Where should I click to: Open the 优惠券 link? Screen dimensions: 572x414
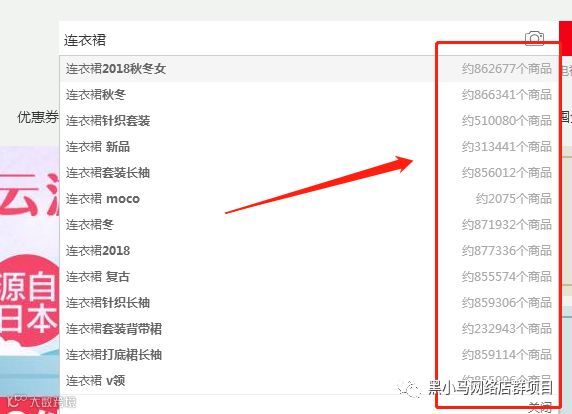pyautogui.click(x=38, y=117)
